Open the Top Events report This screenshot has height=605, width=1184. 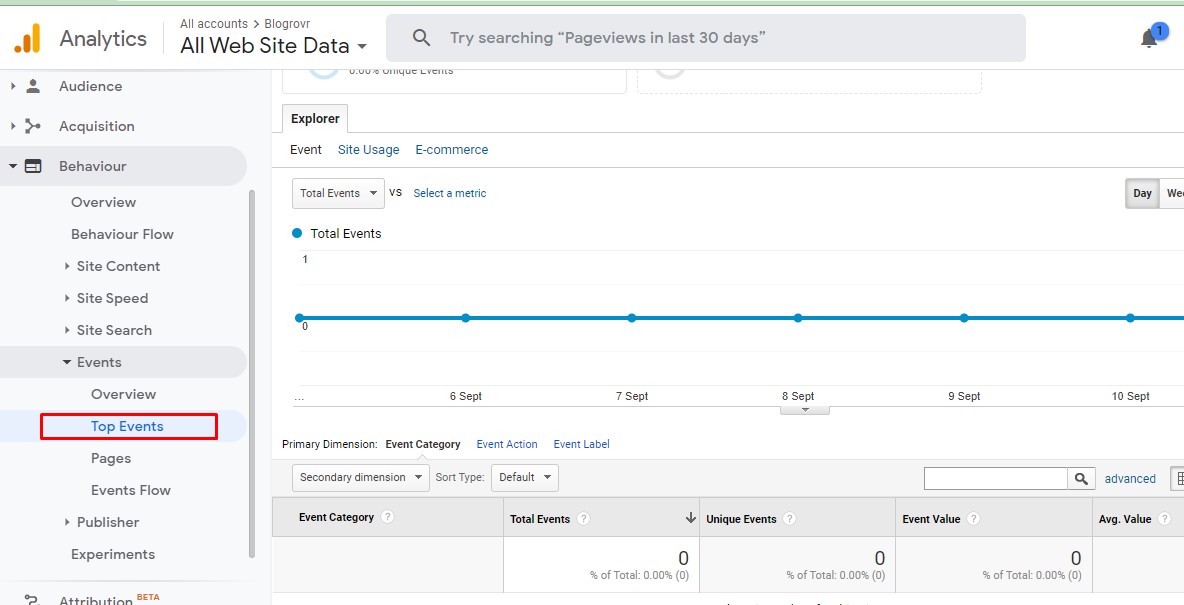tap(127, 426)
